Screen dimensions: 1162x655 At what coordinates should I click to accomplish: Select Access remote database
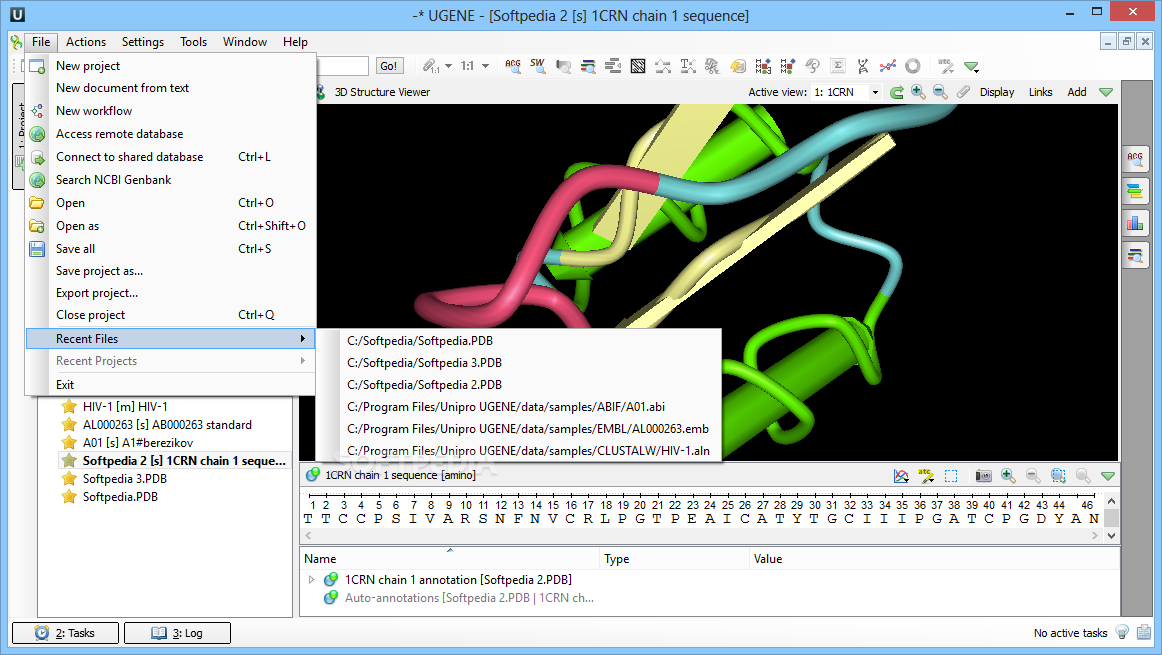click(170, 133)
